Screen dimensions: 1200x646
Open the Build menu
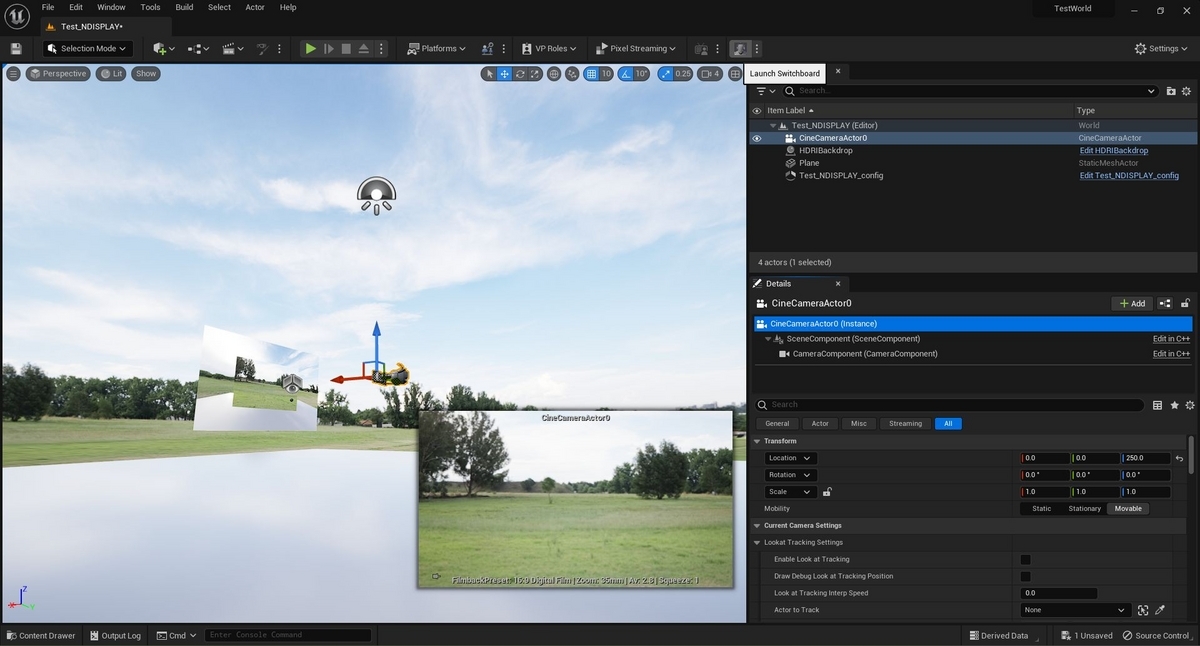[x=184, y=7]
